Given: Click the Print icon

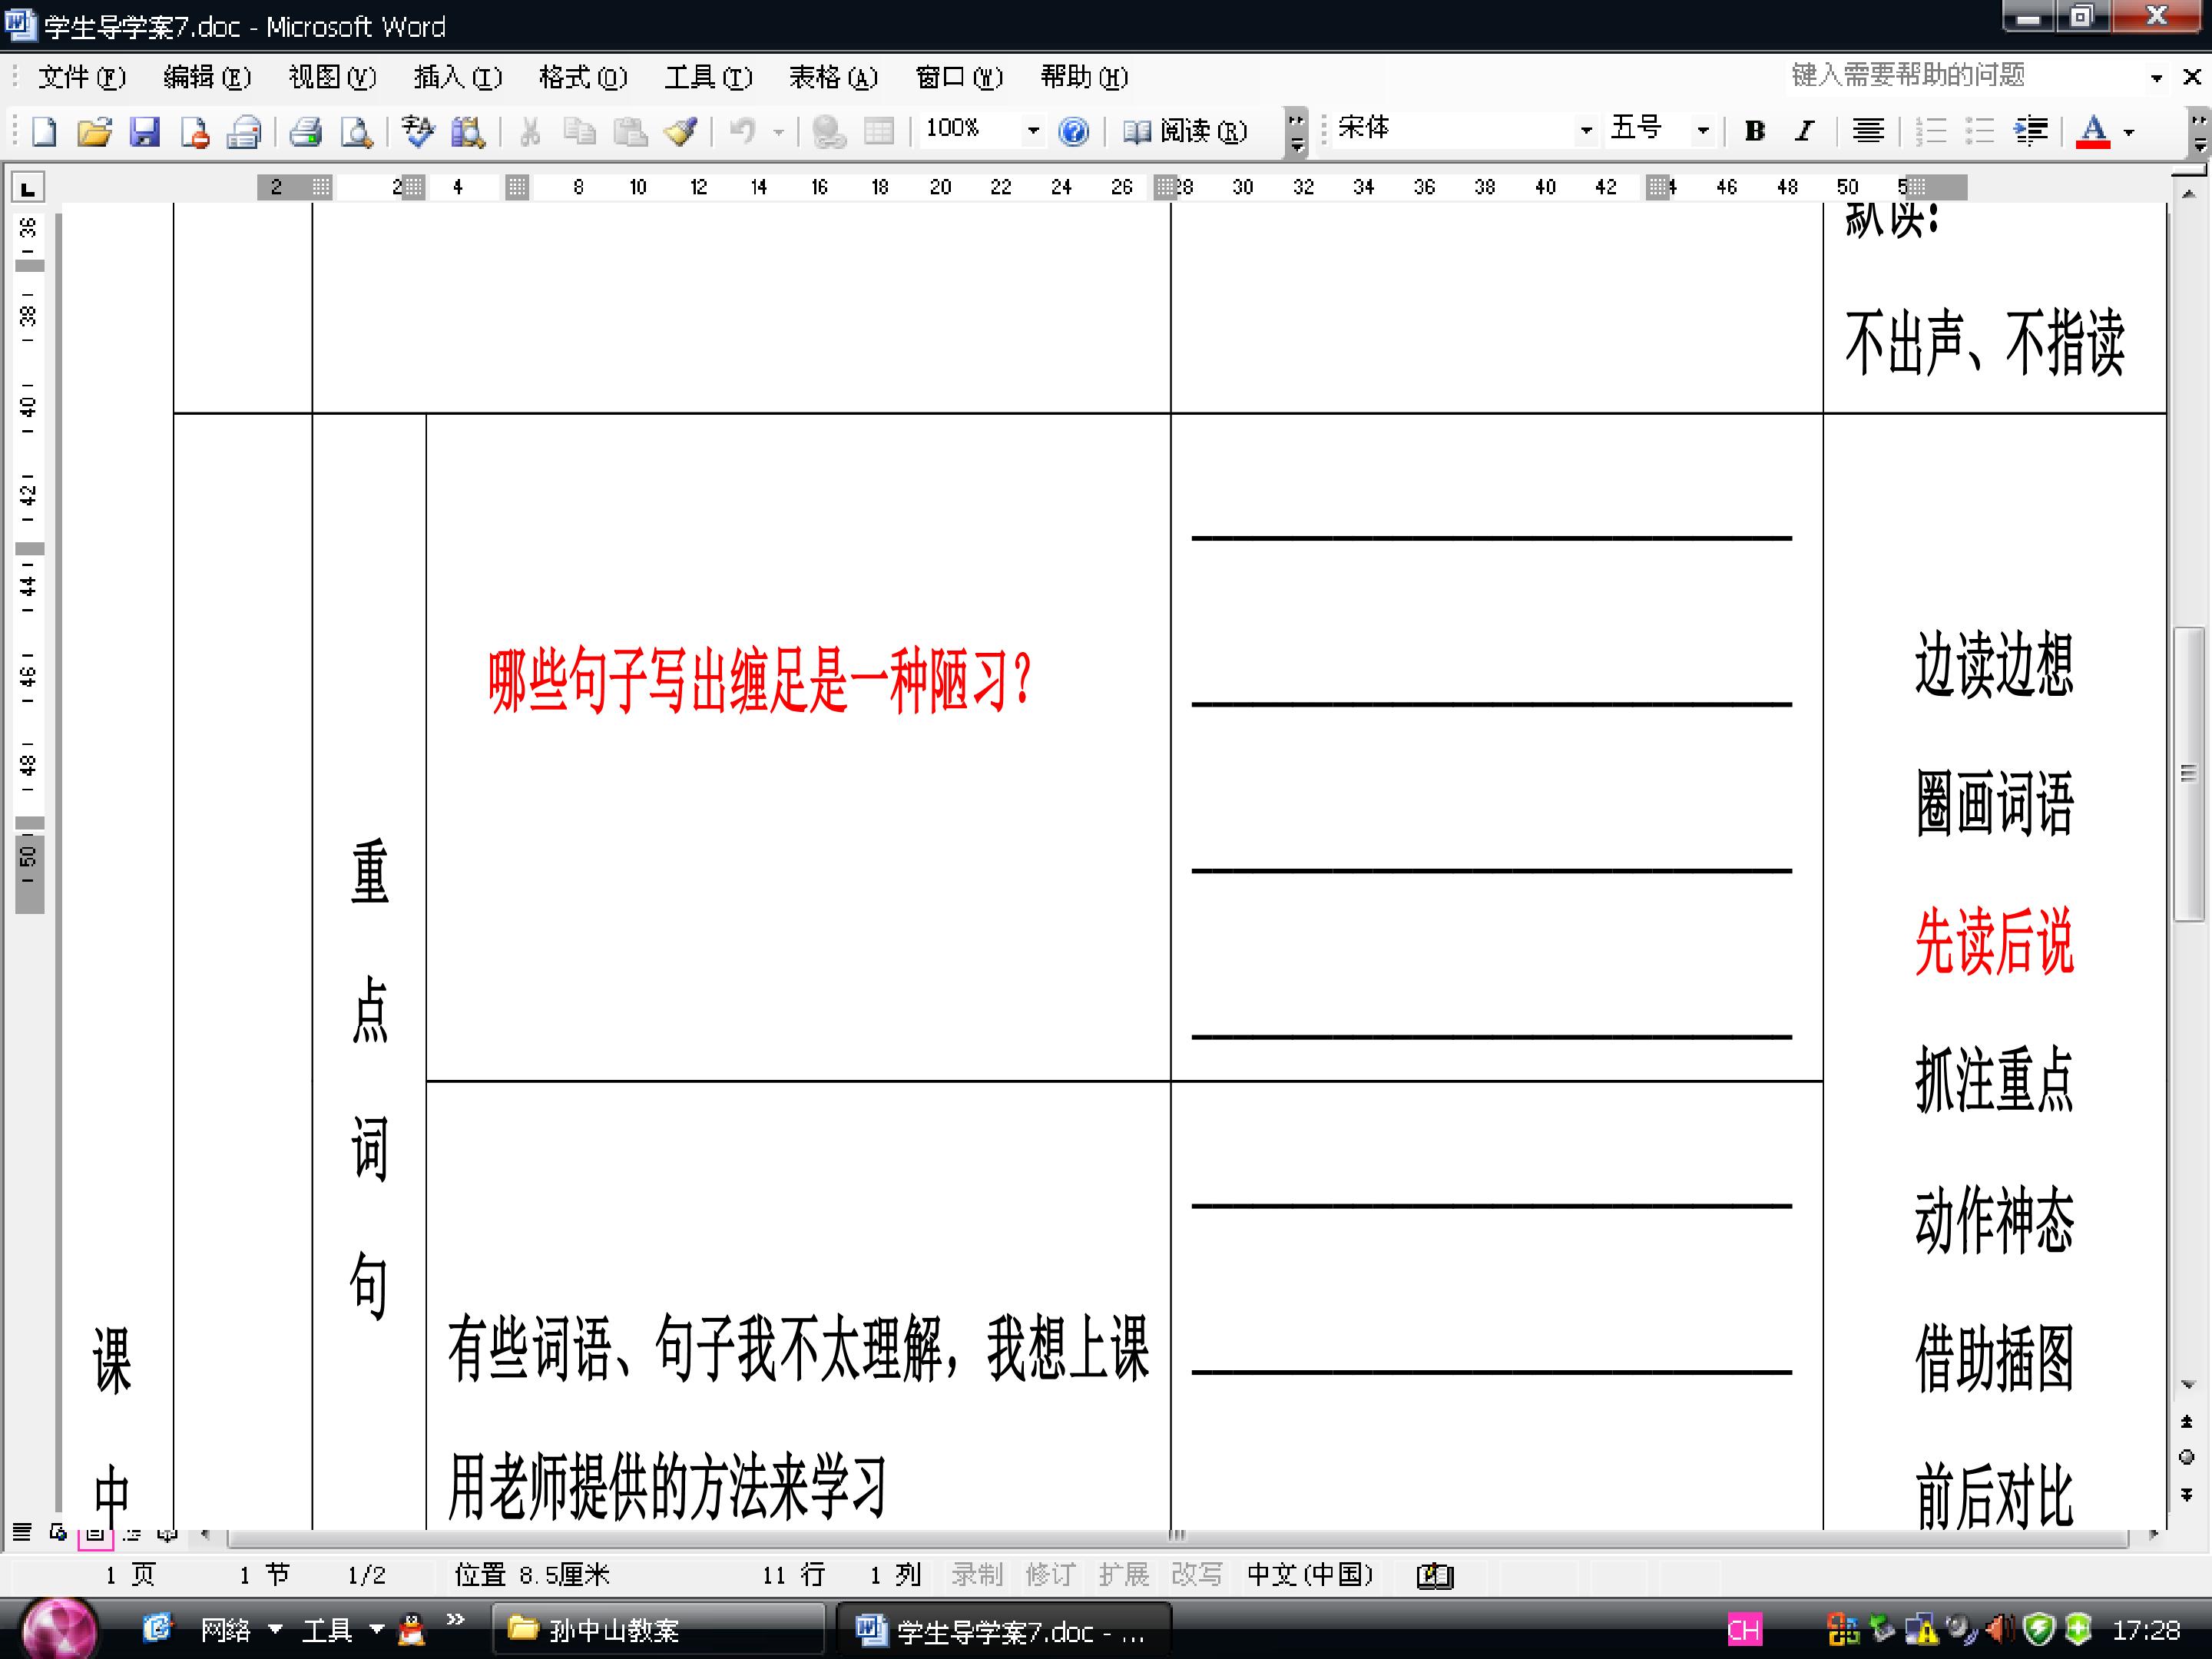Looking at the screenshot, I should click(306, 131).
